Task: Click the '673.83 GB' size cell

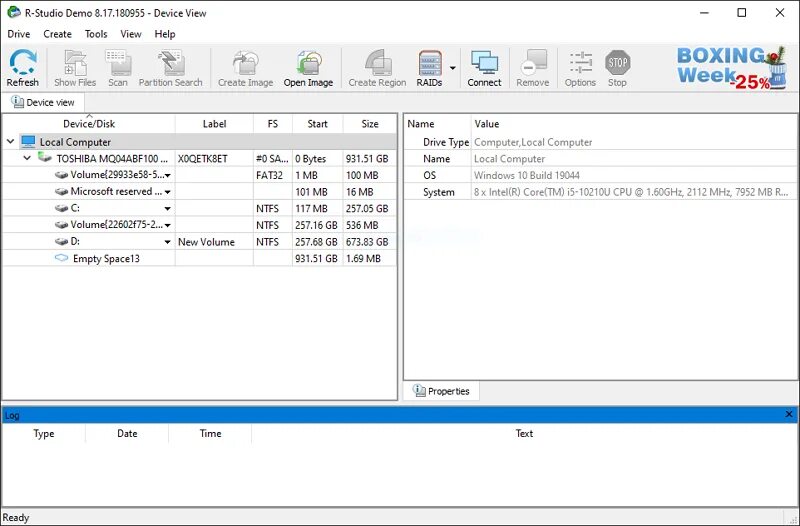Action: click(x=367, y=242)
